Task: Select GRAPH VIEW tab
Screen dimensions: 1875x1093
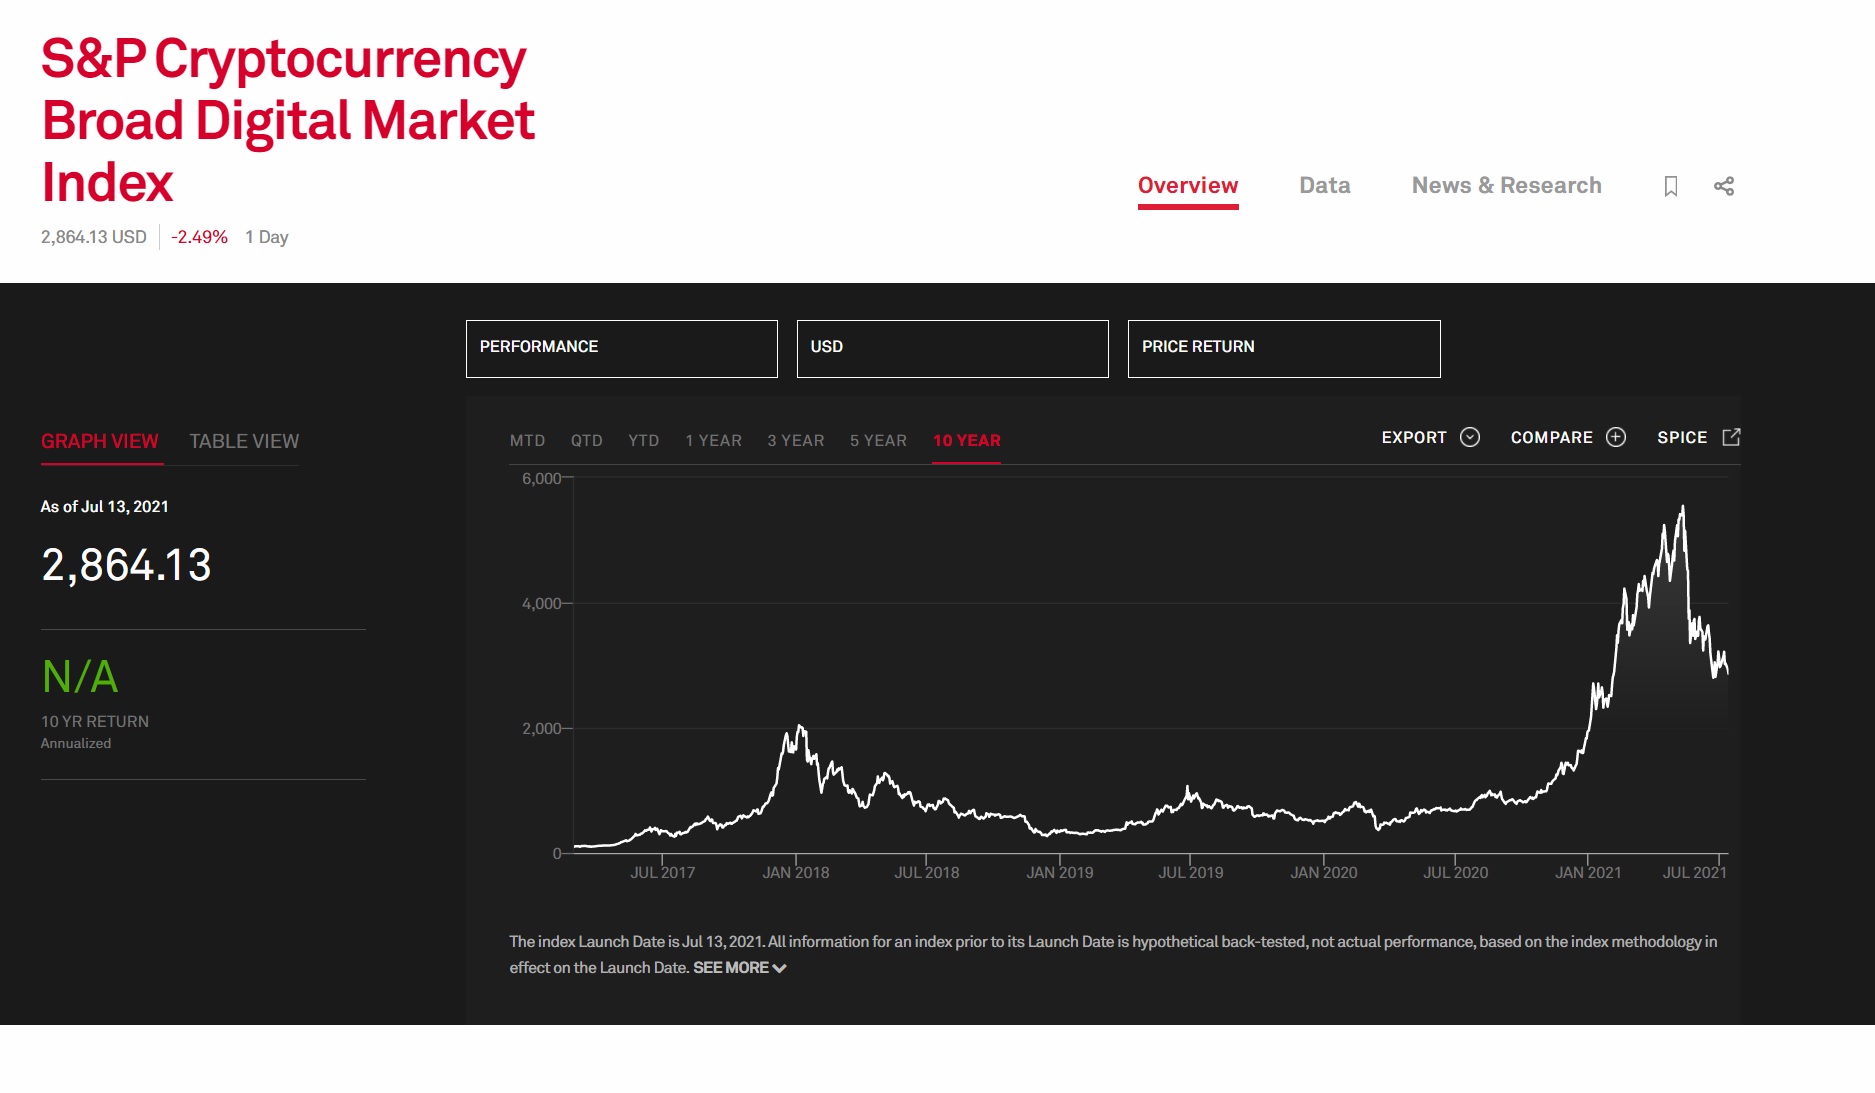Action: click(100, 441)
